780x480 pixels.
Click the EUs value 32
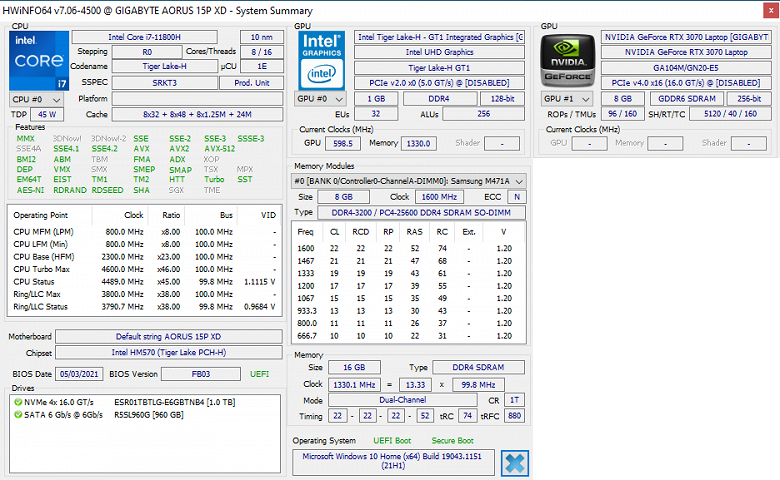coord(376,114)
